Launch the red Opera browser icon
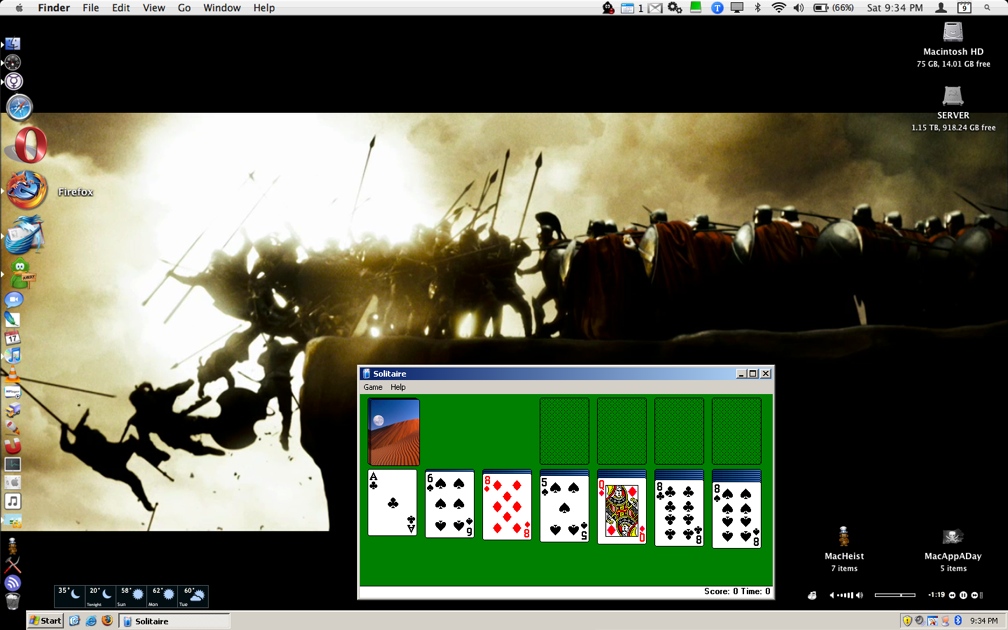Viewport: 1008px width, 630px height. click(26, 144)
